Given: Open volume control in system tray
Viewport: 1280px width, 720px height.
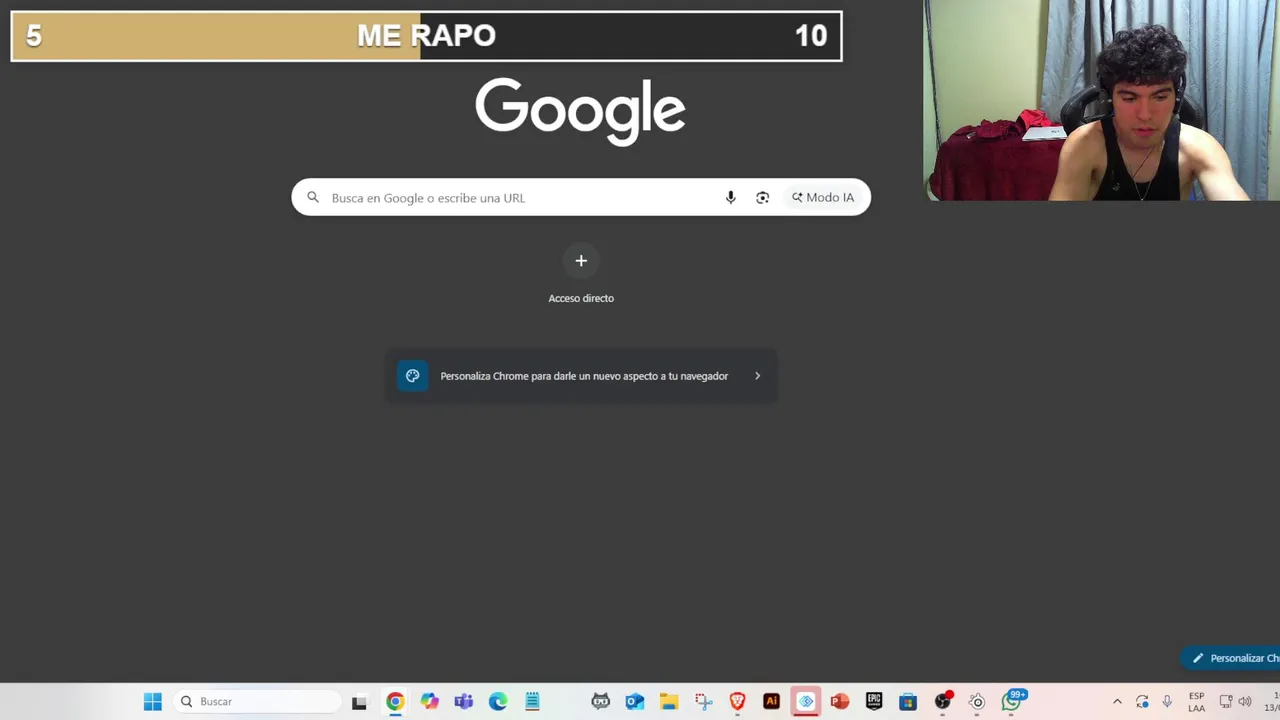Looking at the screenshot, I should coord(1245,702).
